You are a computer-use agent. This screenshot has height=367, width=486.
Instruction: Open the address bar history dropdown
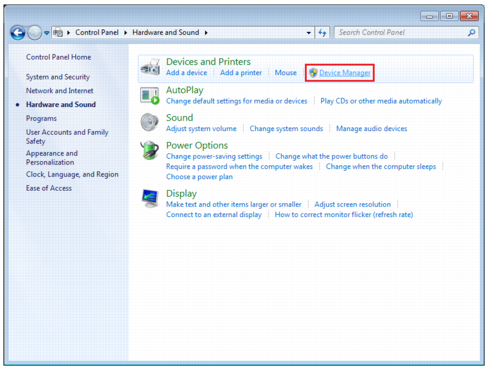(309, 33)
